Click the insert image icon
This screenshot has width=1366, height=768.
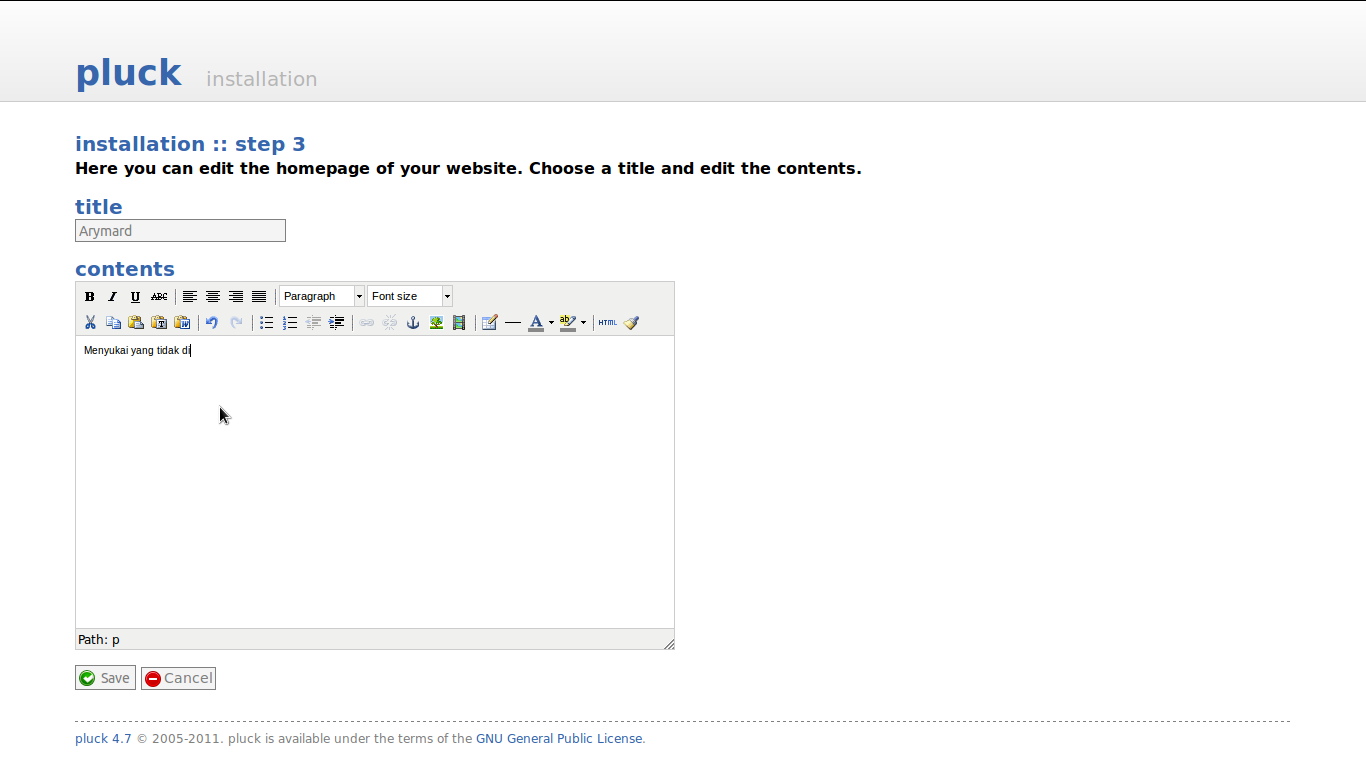(436, 323)
